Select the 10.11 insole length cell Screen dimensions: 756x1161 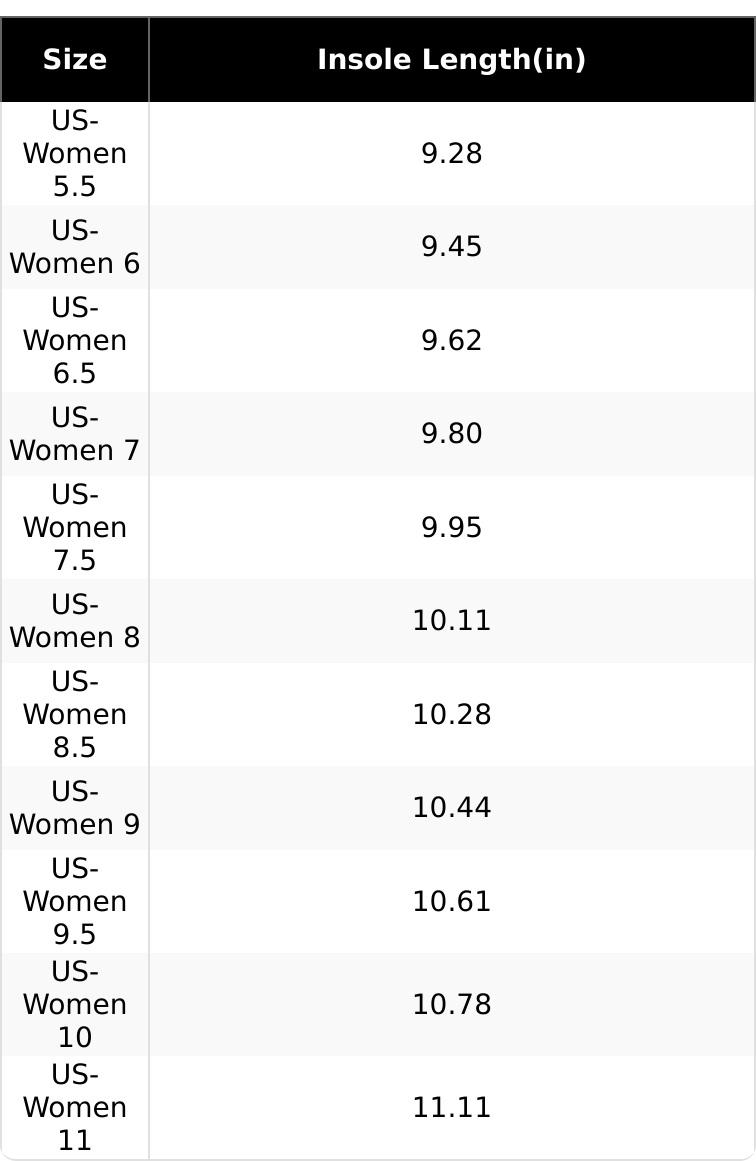[451, 621]
